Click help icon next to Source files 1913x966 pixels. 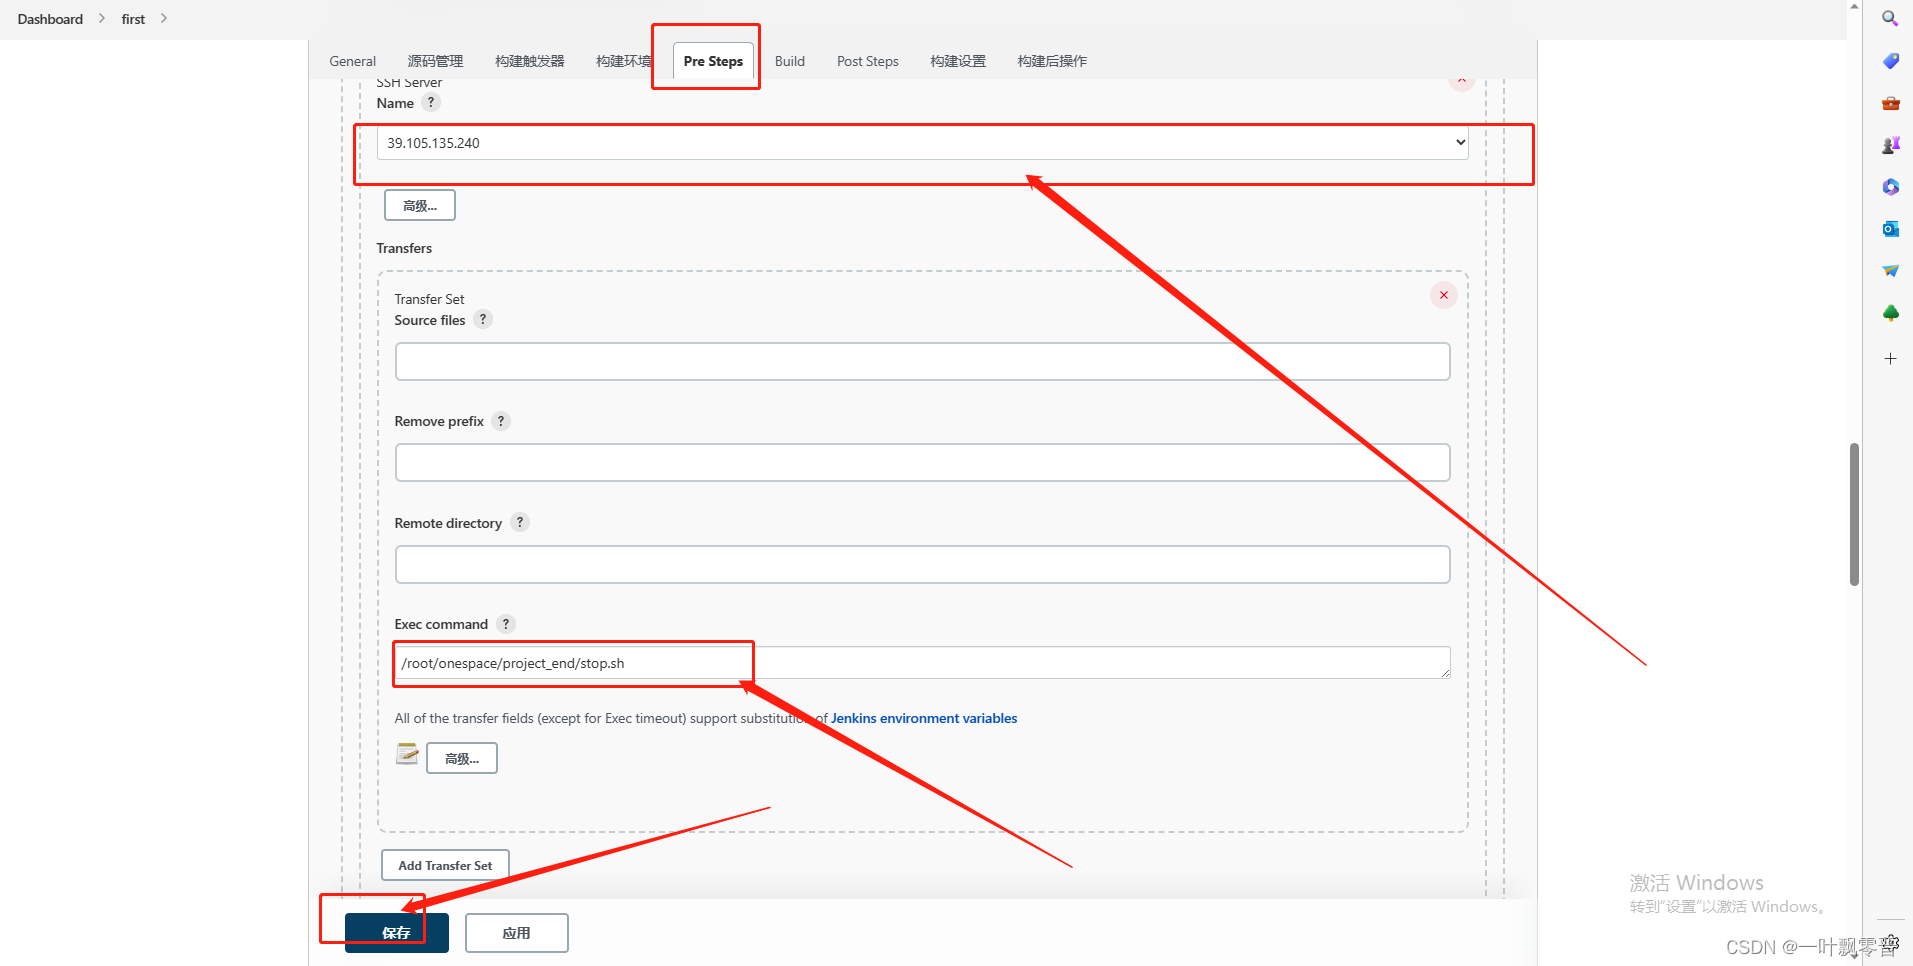click(483, 319)
